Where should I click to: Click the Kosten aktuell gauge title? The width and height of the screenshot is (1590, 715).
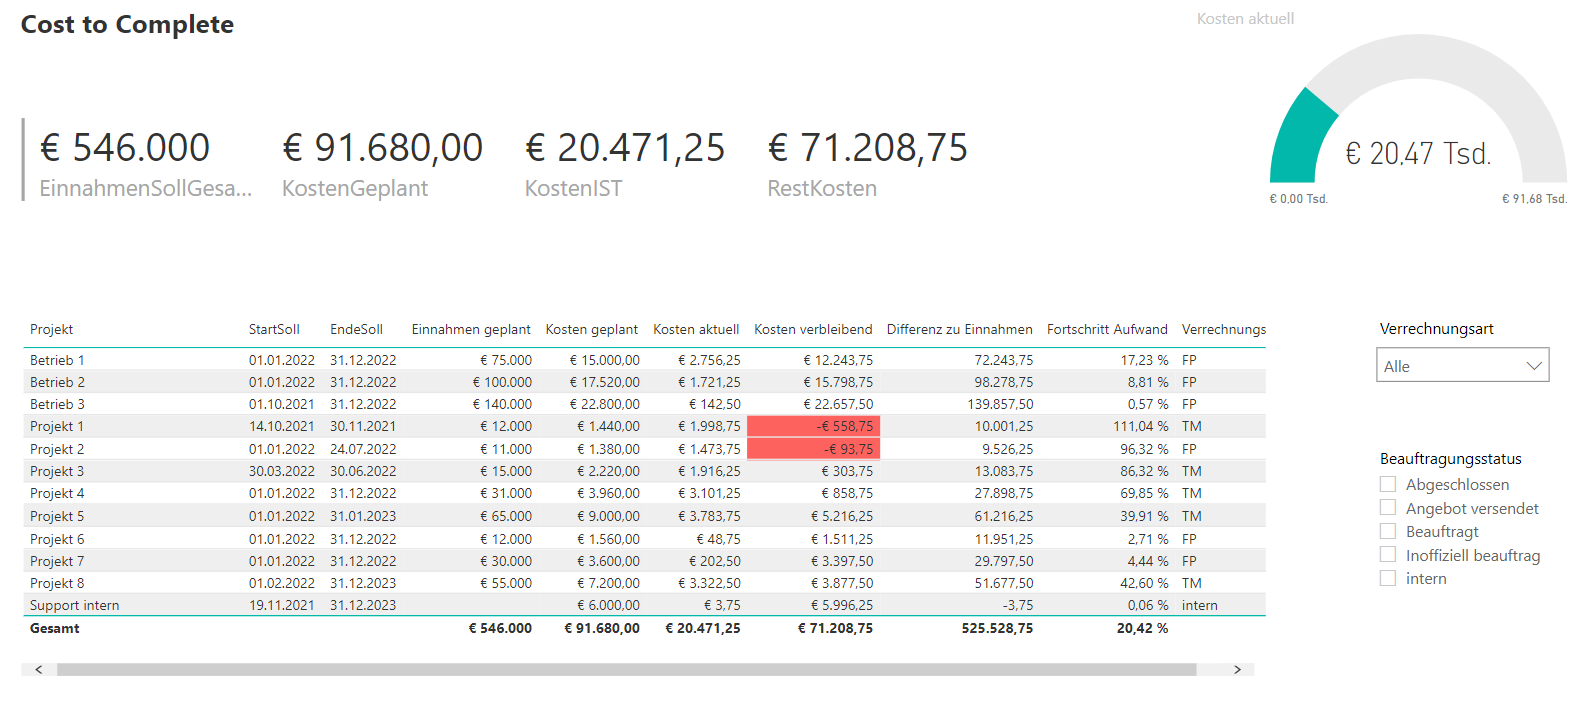click(x=1245, y=18)
